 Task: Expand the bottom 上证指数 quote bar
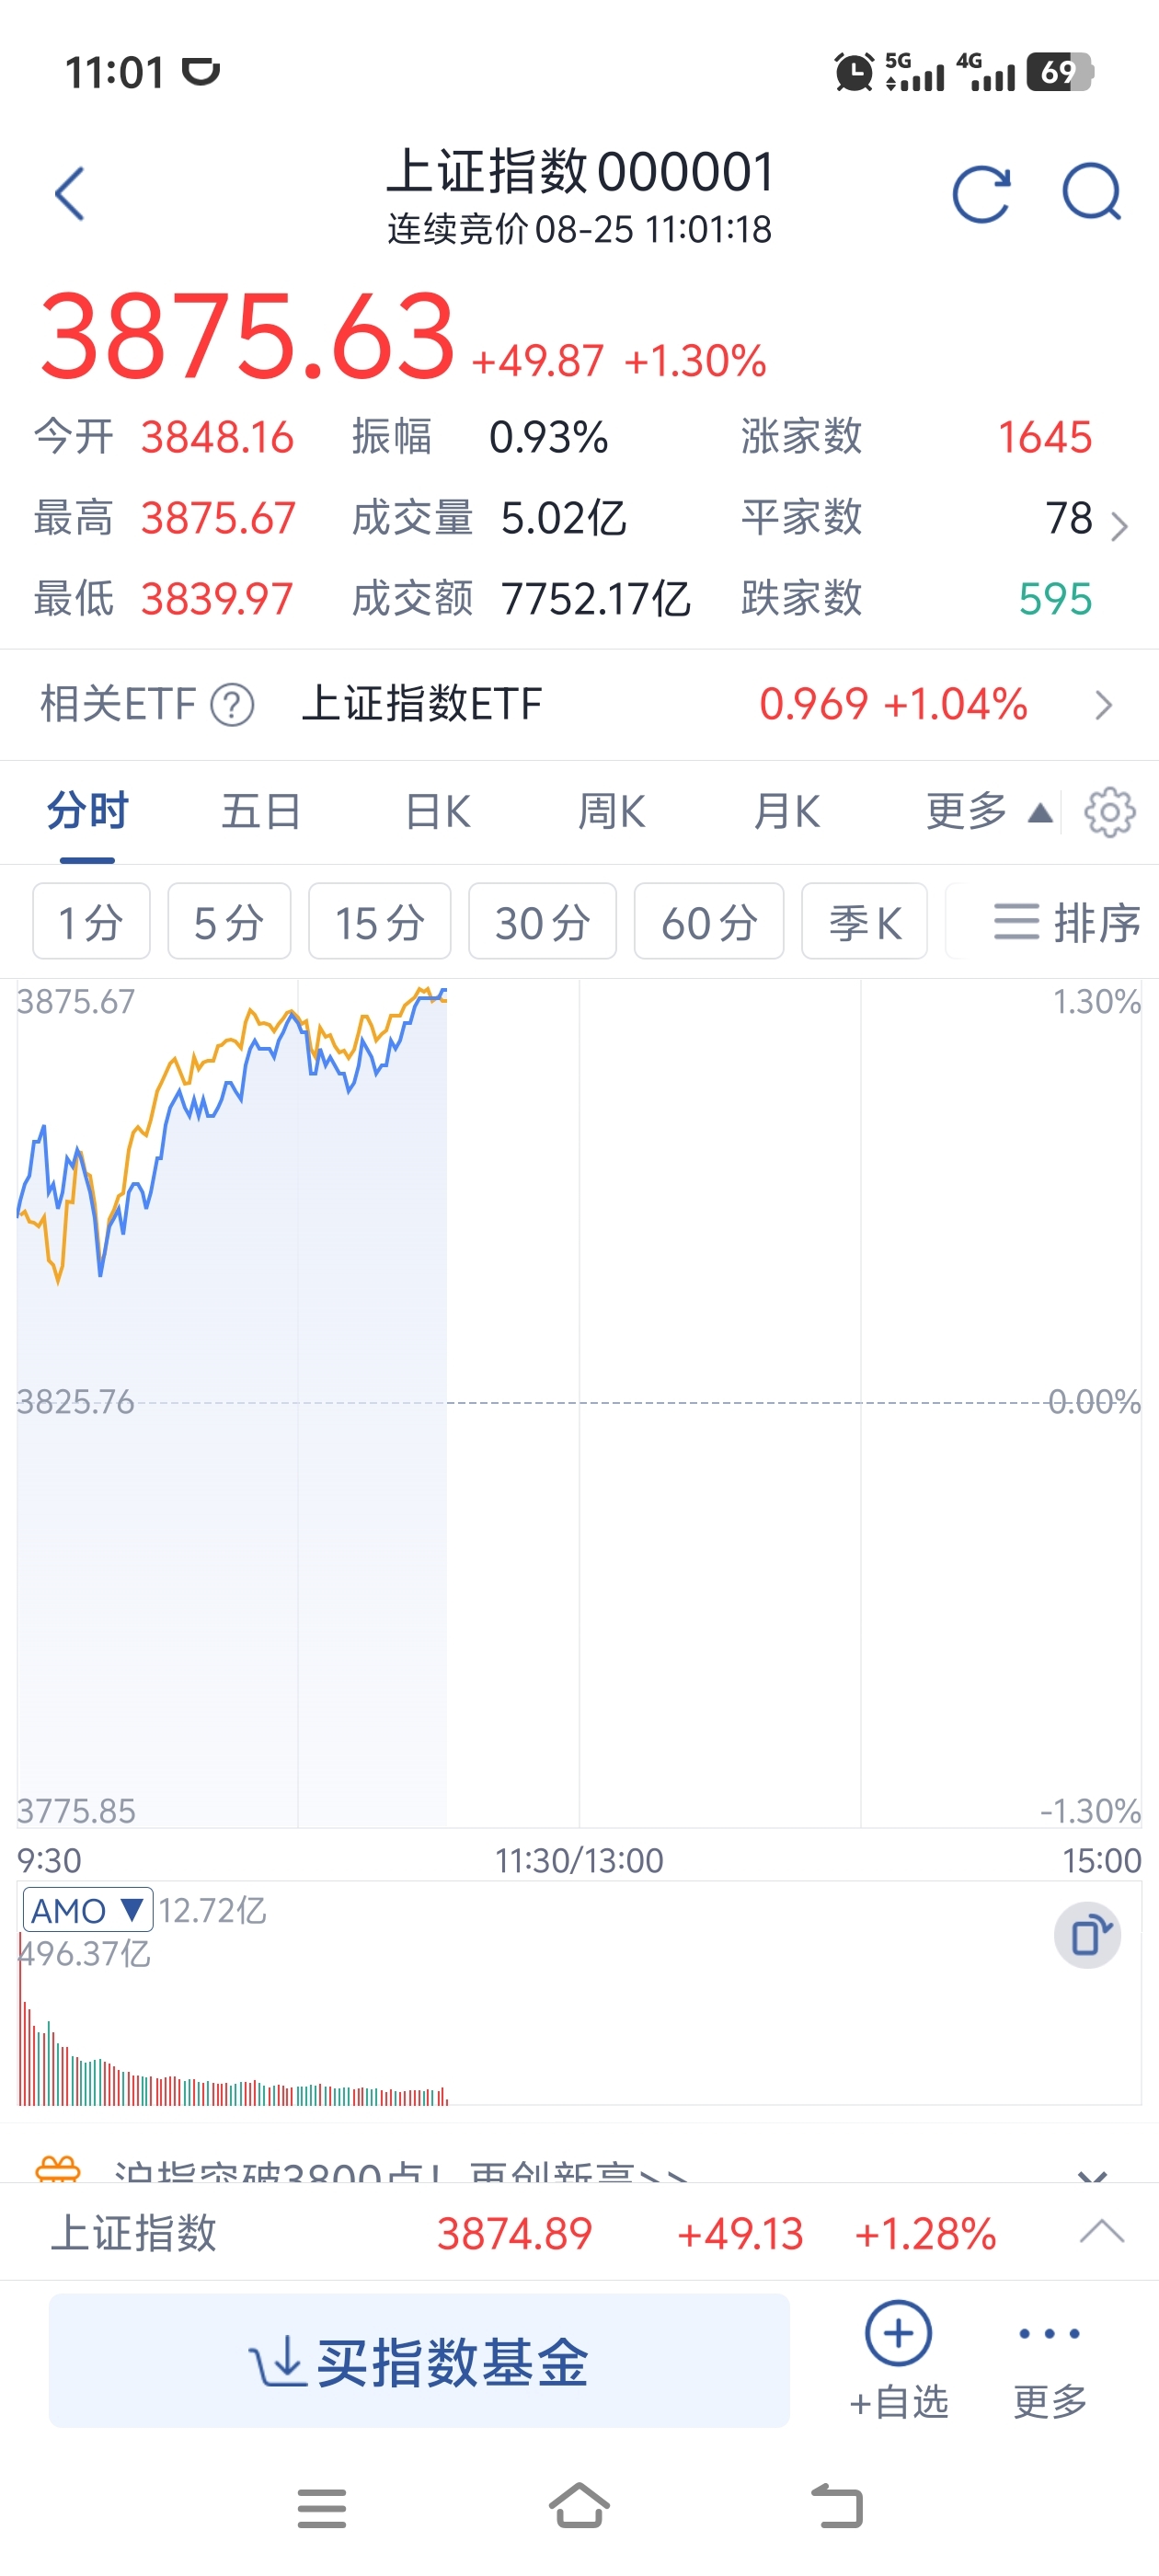pyautogui.click(x=1102, y=2232)
